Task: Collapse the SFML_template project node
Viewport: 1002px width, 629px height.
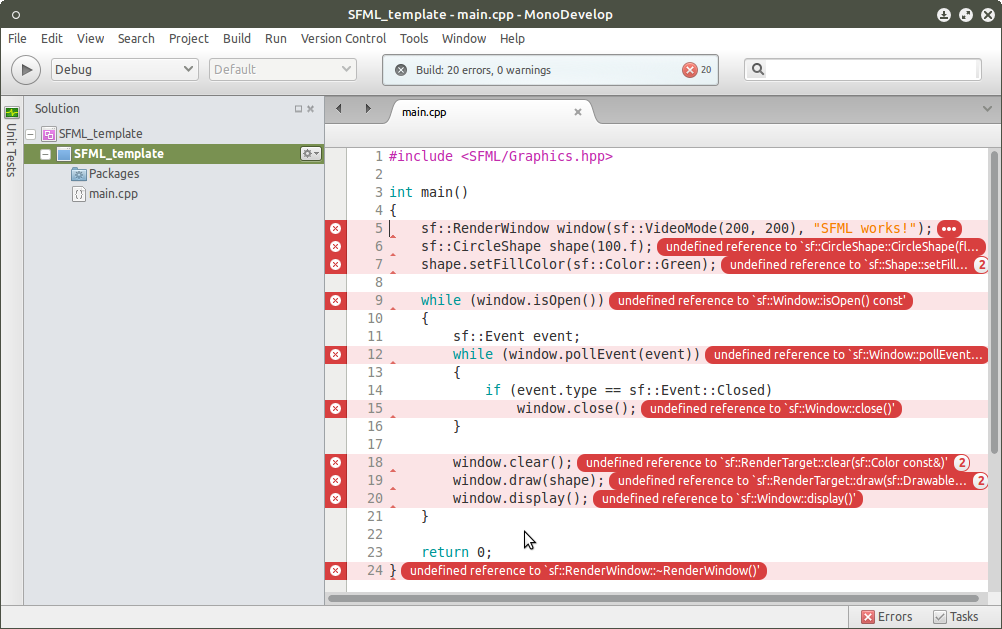Action: point(45,154)
